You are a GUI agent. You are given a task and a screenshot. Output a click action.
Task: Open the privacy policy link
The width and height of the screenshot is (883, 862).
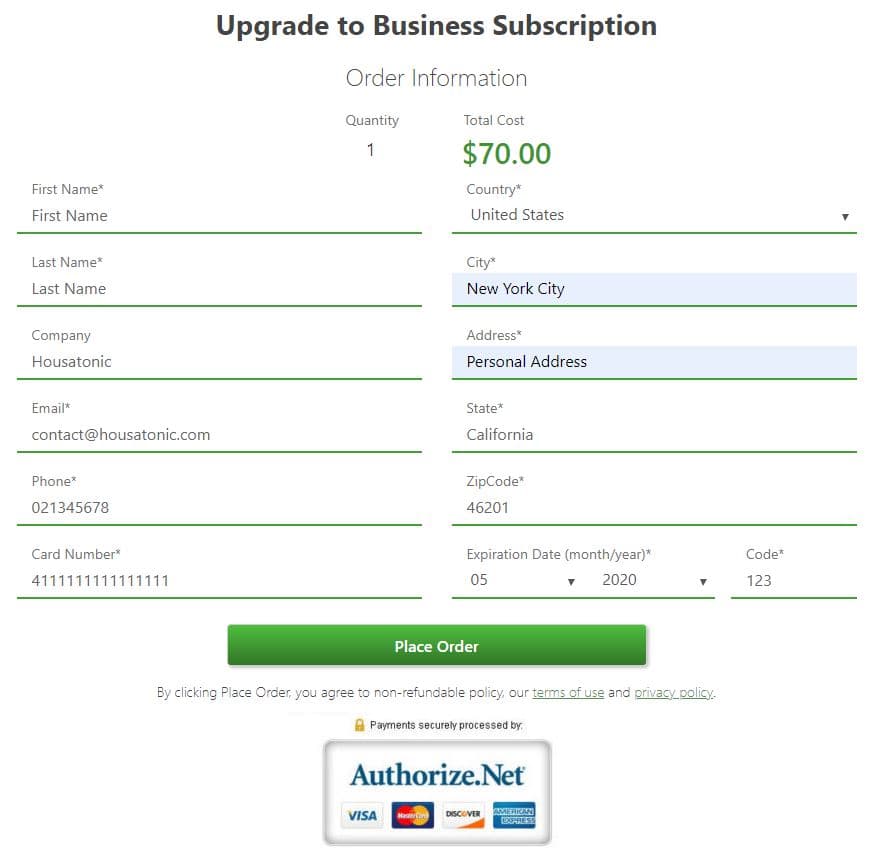pyautogui.click(x=673, y=692)
